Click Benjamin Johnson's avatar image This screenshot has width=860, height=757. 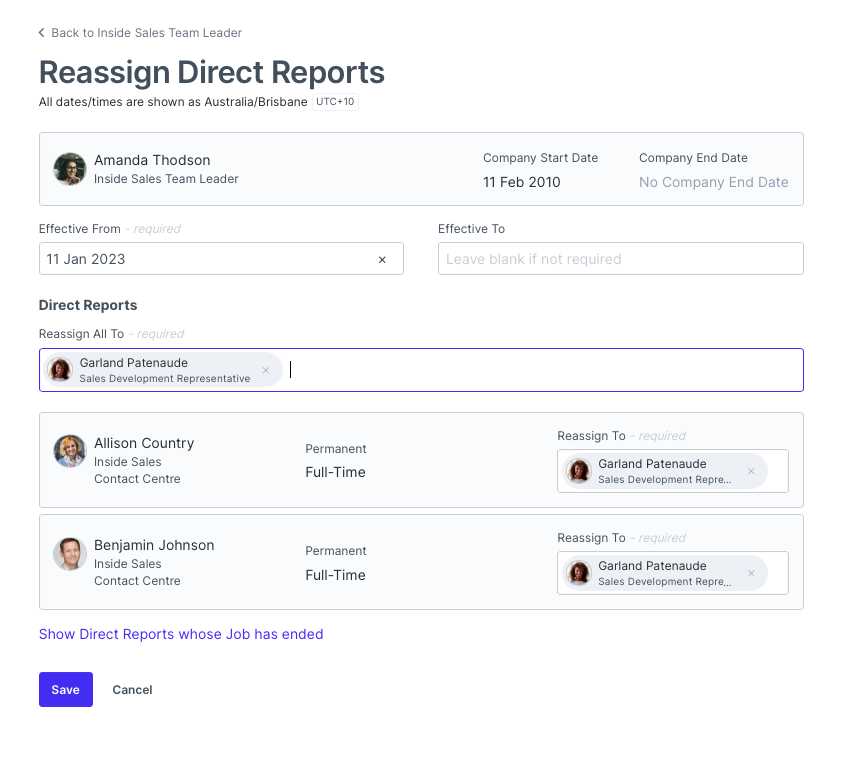[69, 553]
